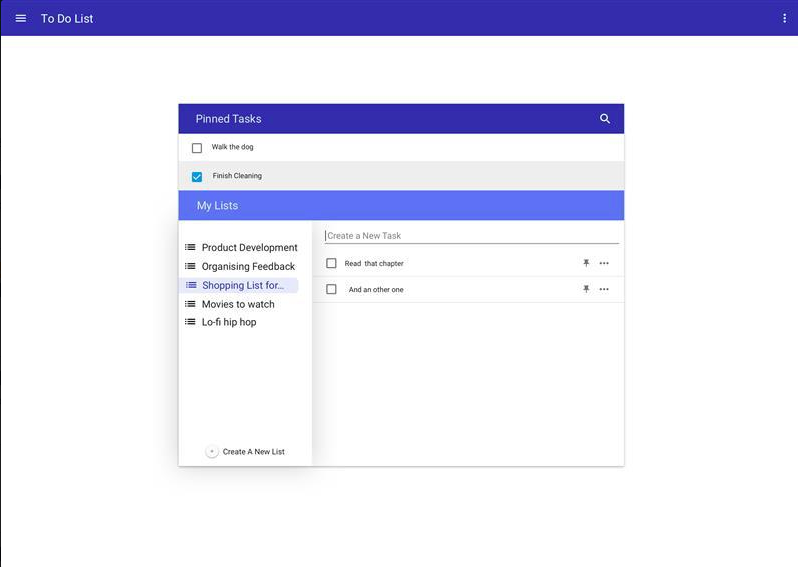Screen dimensions: 798x567
Task: Tick the 'And an other one' checkbox
Action: 331,289
